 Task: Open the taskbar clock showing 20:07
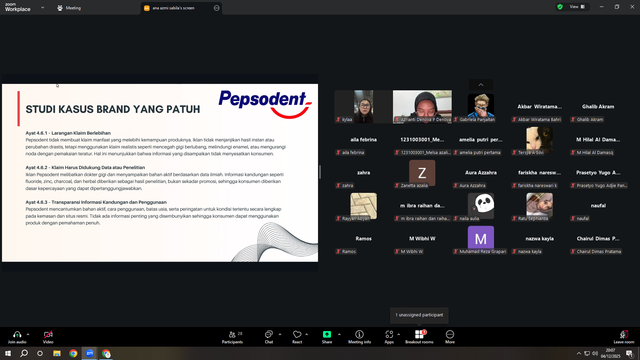[610, 353]
